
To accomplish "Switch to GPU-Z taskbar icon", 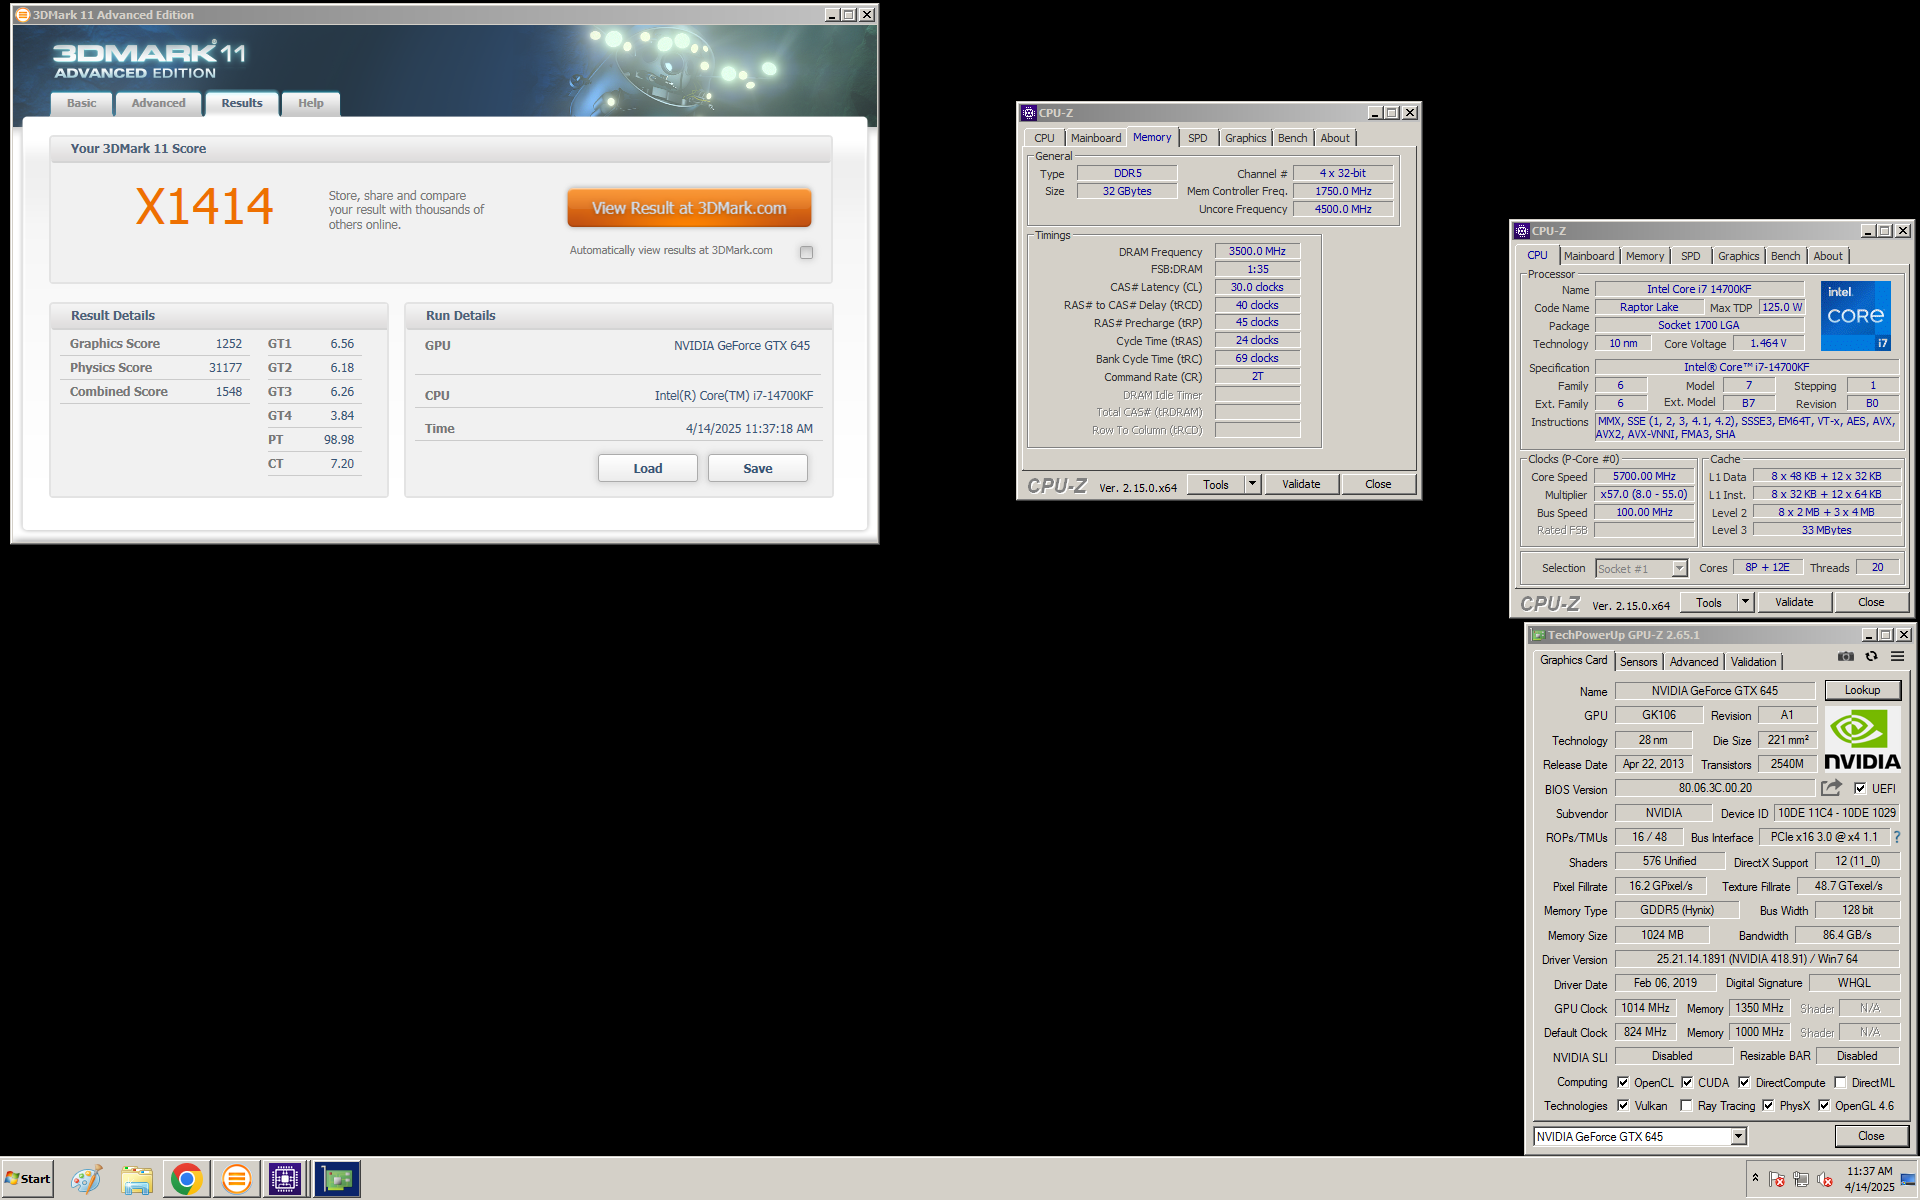I will [337, 1180].
